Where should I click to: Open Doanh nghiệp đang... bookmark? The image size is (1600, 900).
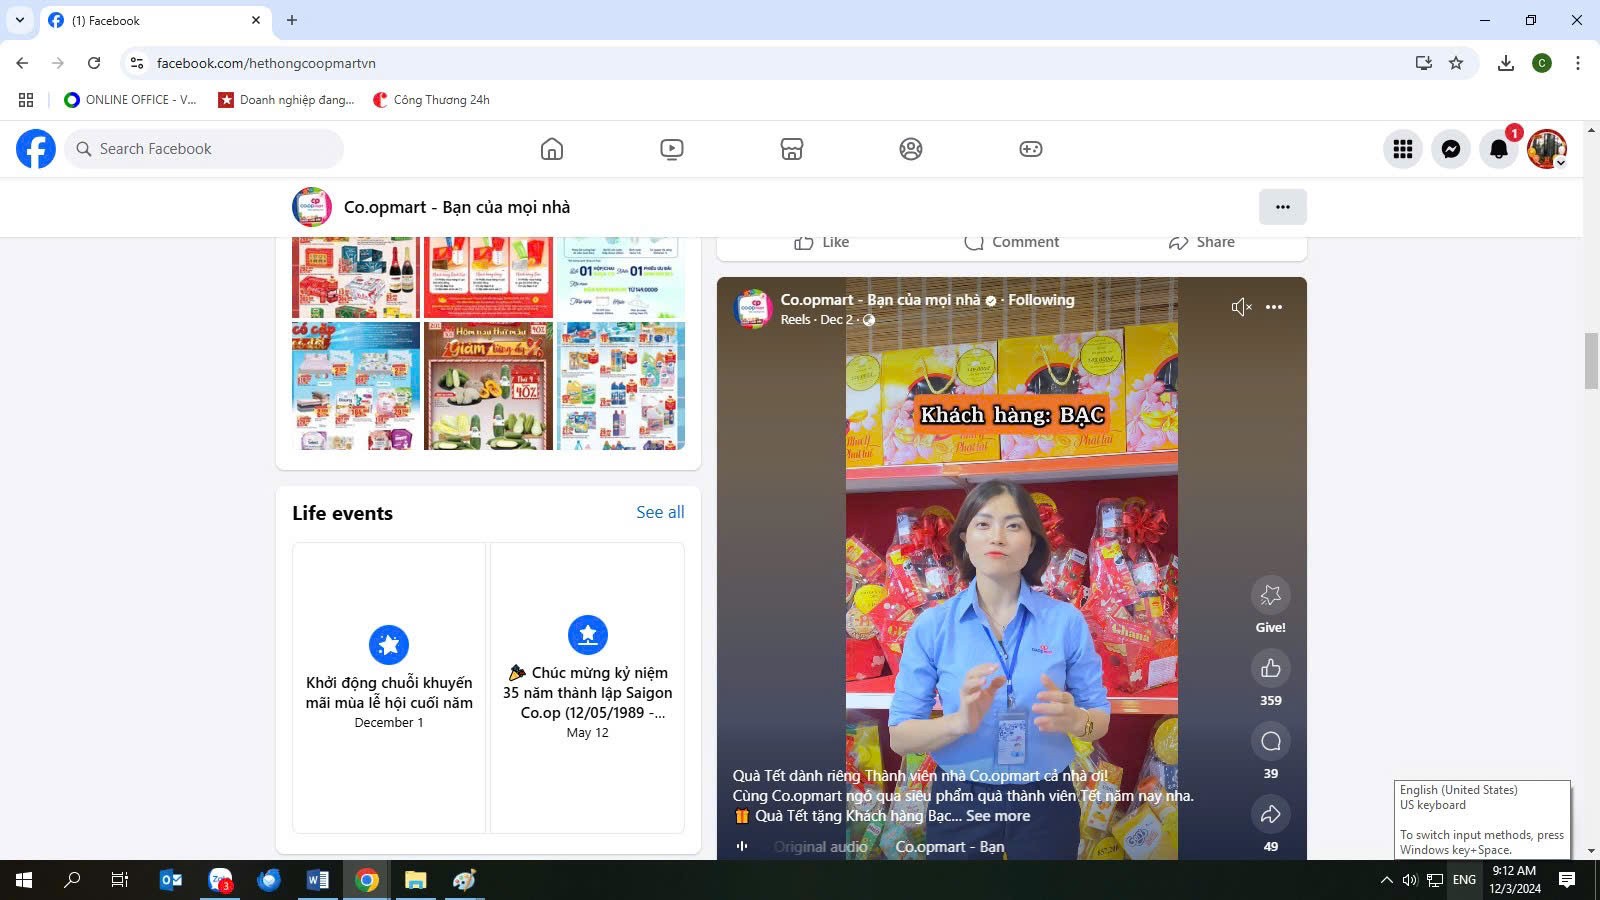click(286, 100)
